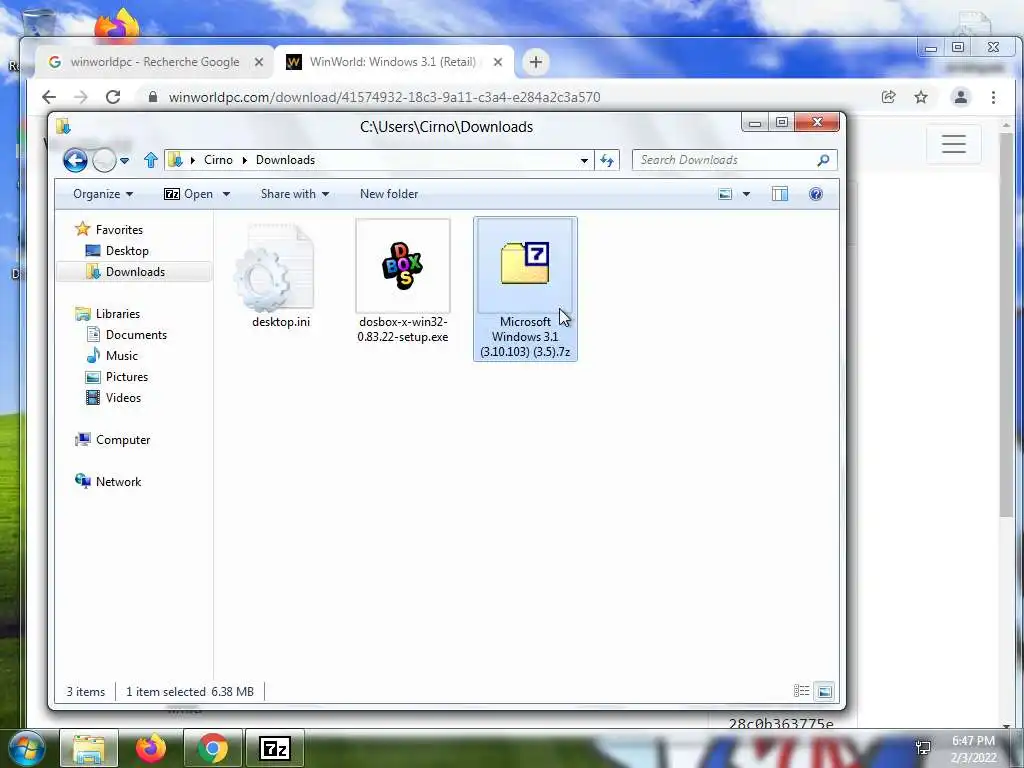This screenshot has height=768, width=1024.
Task: Click File Explorer taskbar icon
Action: coord(89,748)
